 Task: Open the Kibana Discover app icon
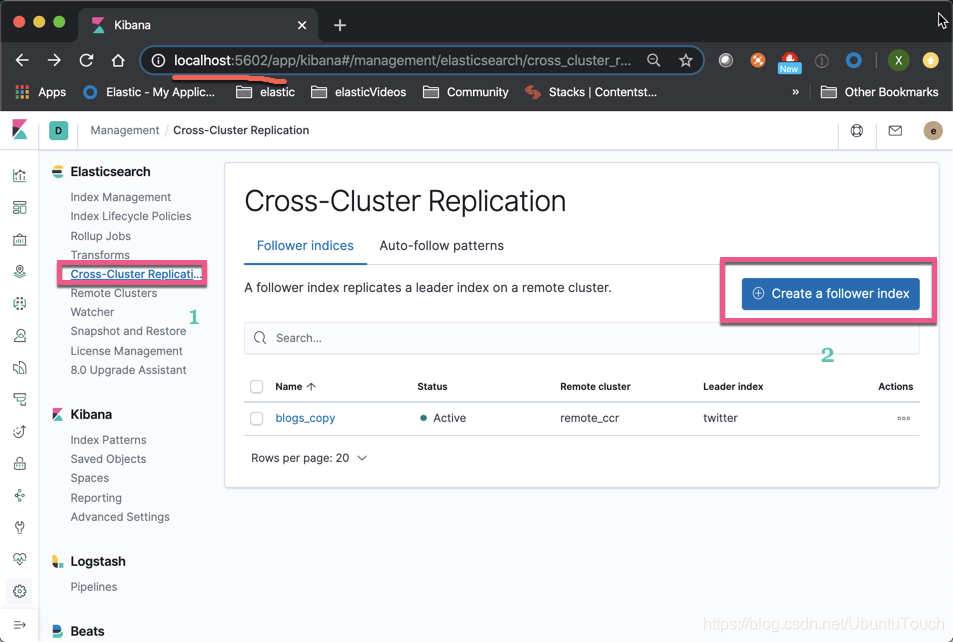18,175
